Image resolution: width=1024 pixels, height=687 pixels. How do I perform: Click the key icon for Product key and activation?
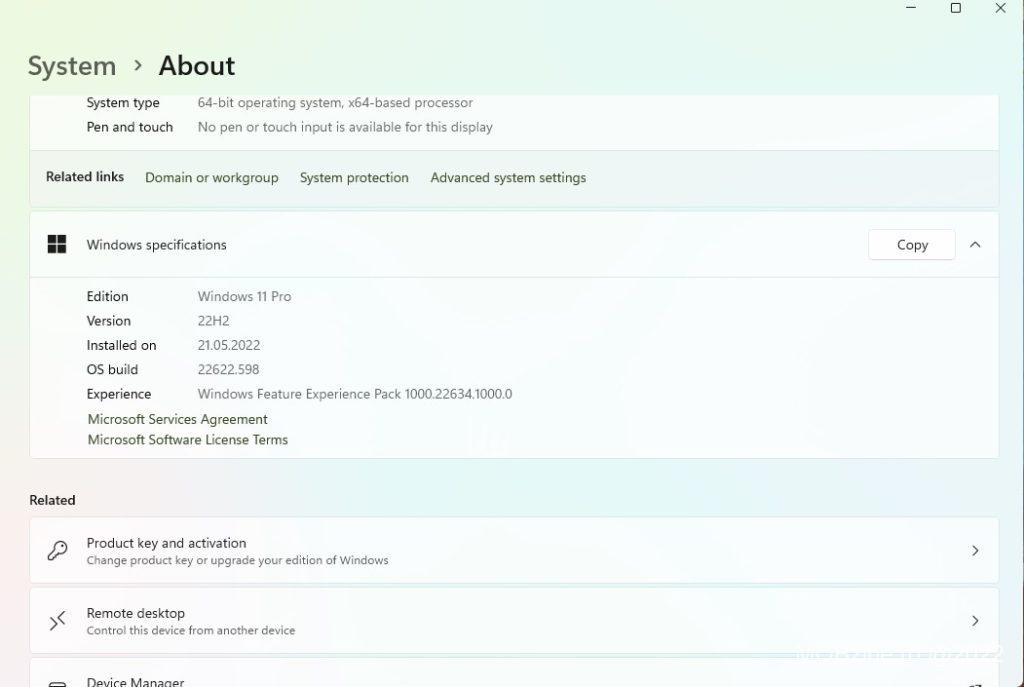click(58, 551)
